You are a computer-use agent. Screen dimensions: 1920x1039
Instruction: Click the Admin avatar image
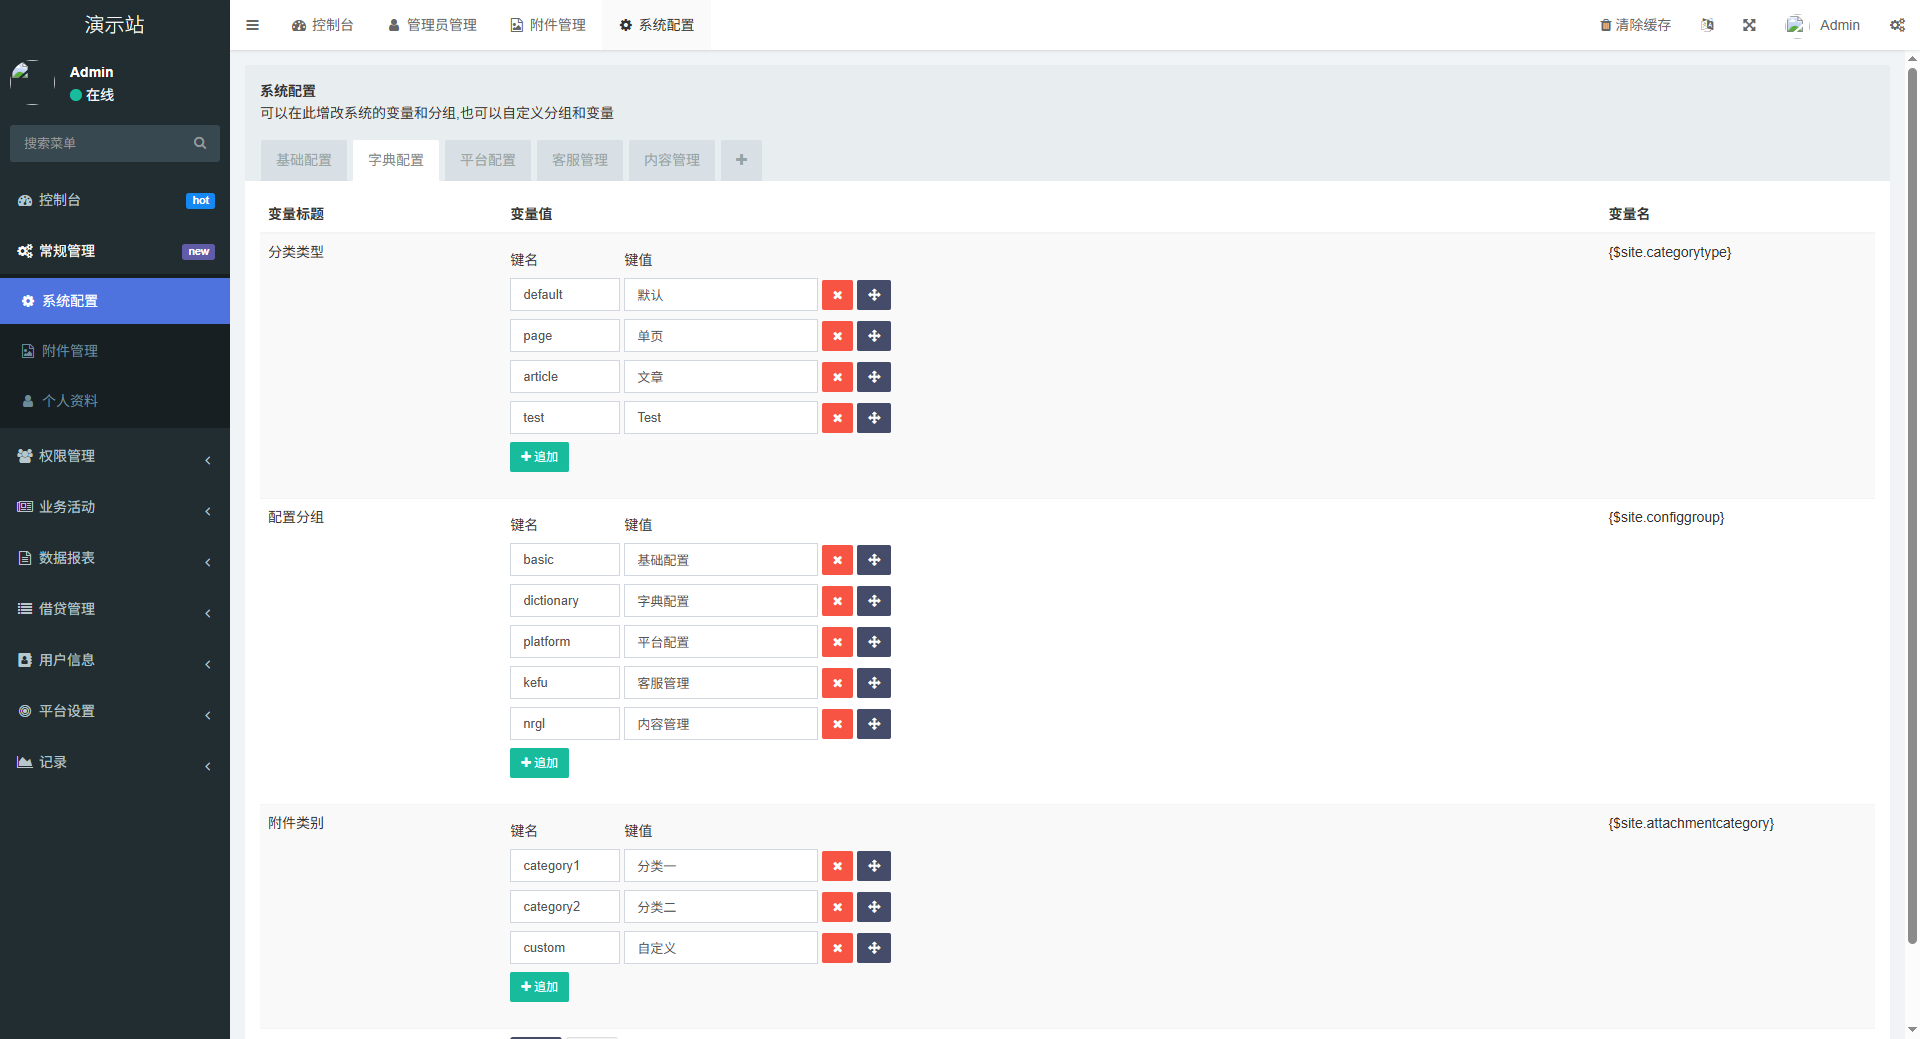click(x=1795, y=24)
